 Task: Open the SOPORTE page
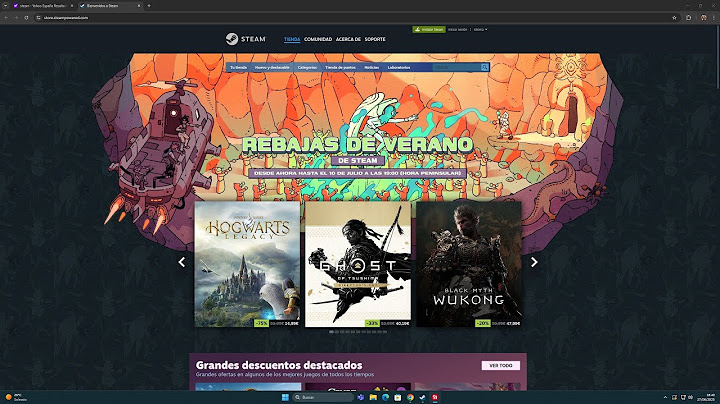pyautogui.click(x=375, y=39)
